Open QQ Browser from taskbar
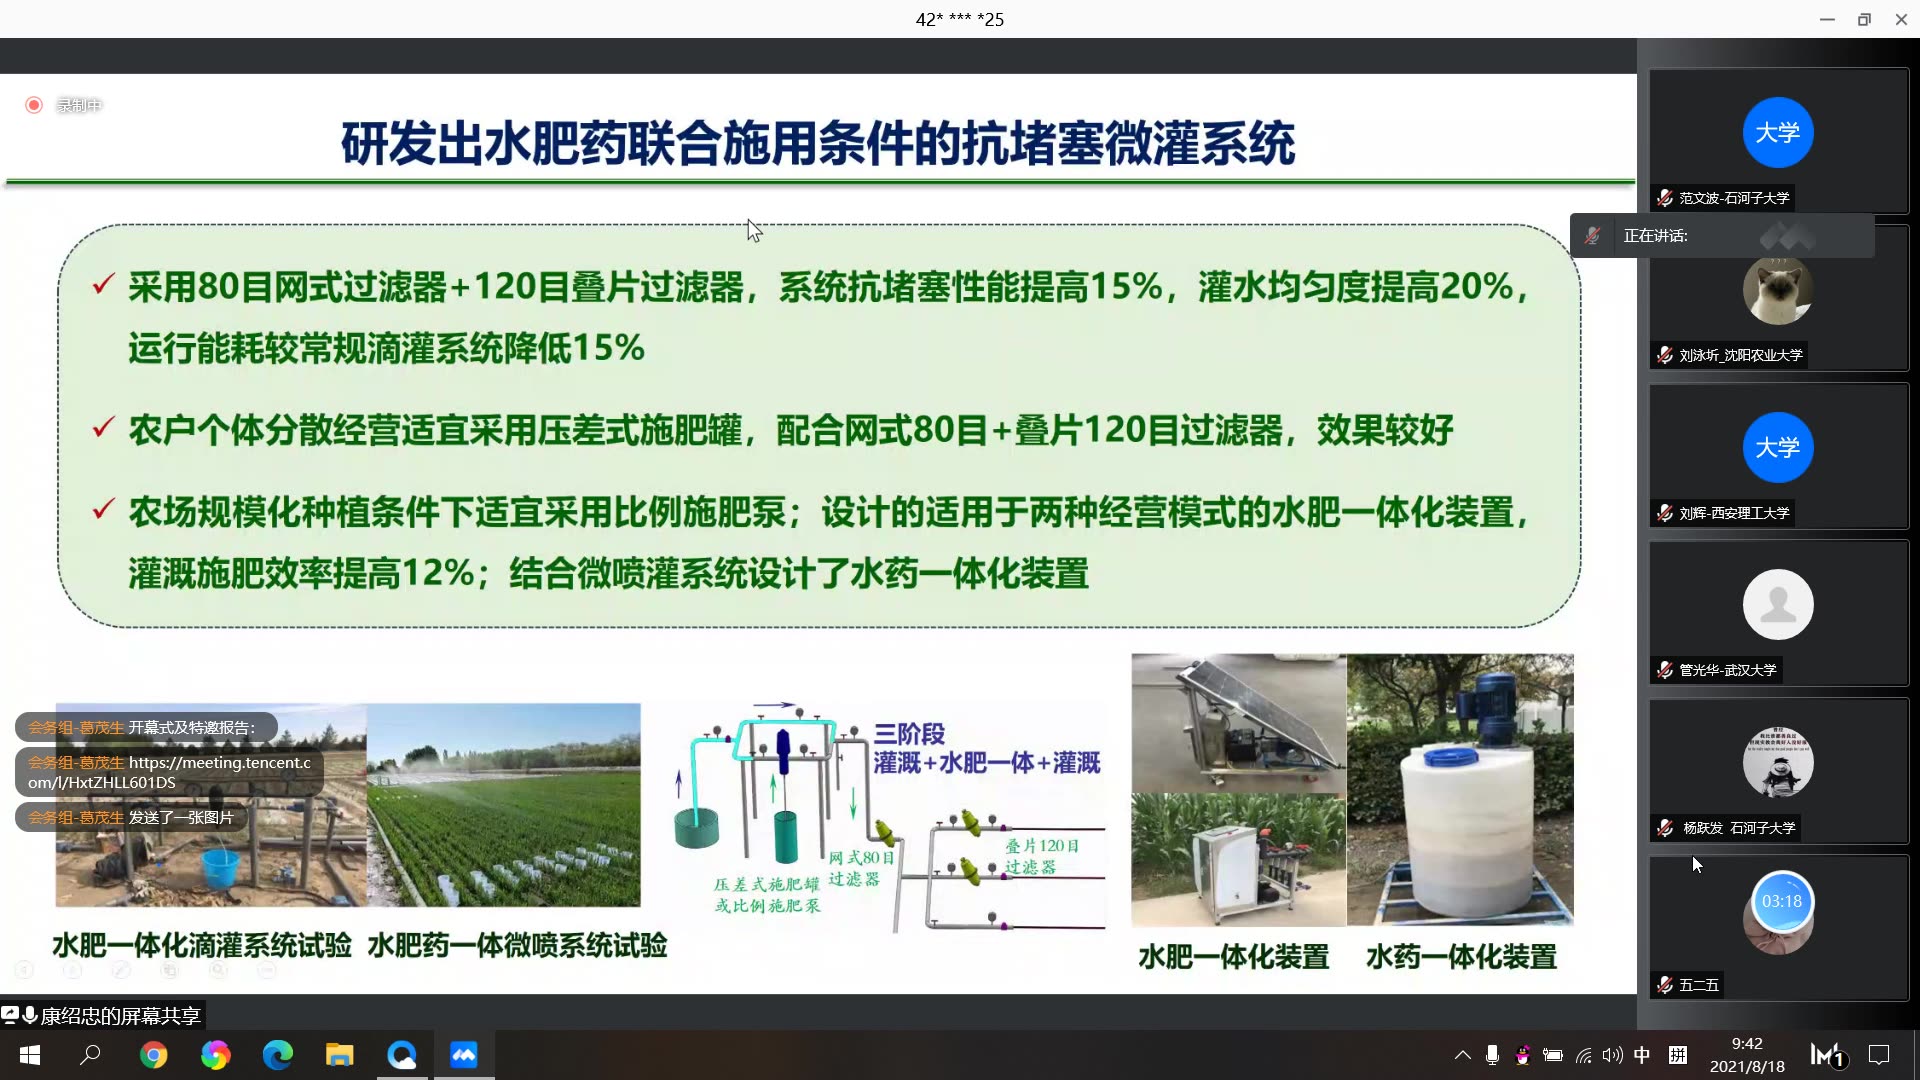Image resolution: width=1920 pixels, height=1080 pixels. pos(402,1055)
